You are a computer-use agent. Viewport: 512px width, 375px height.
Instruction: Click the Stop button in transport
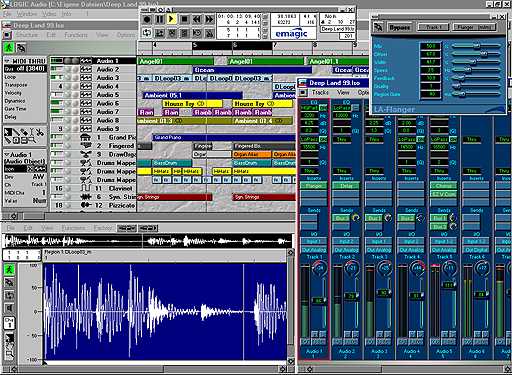point(184,19)
